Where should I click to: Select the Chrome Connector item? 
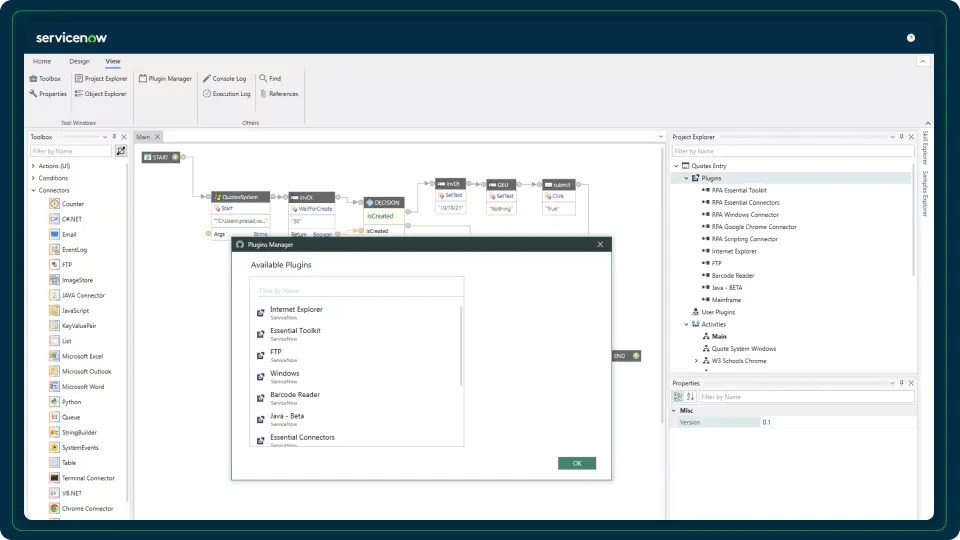click(81, 508)
